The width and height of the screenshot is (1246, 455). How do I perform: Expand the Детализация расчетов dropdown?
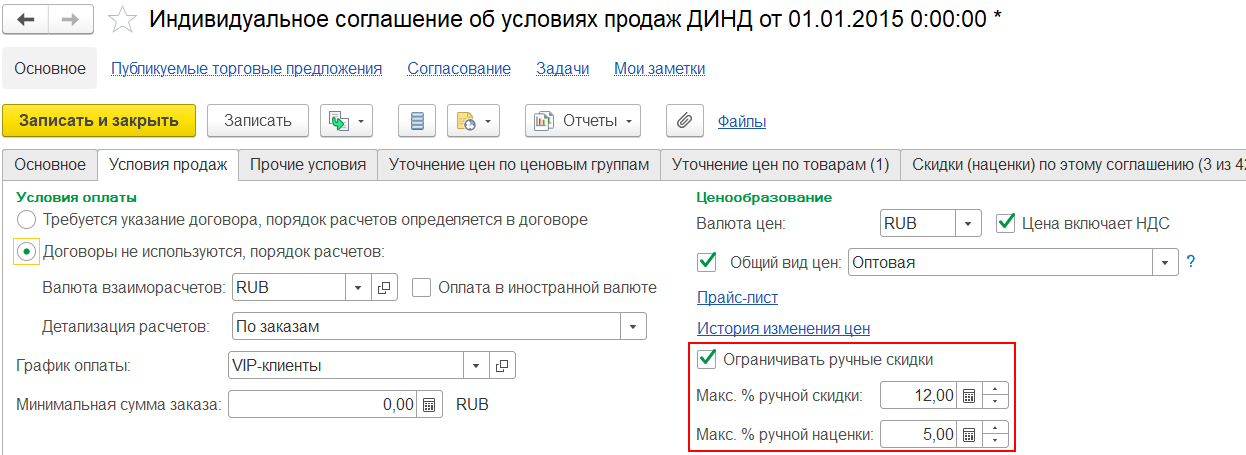tap(633, 326)
